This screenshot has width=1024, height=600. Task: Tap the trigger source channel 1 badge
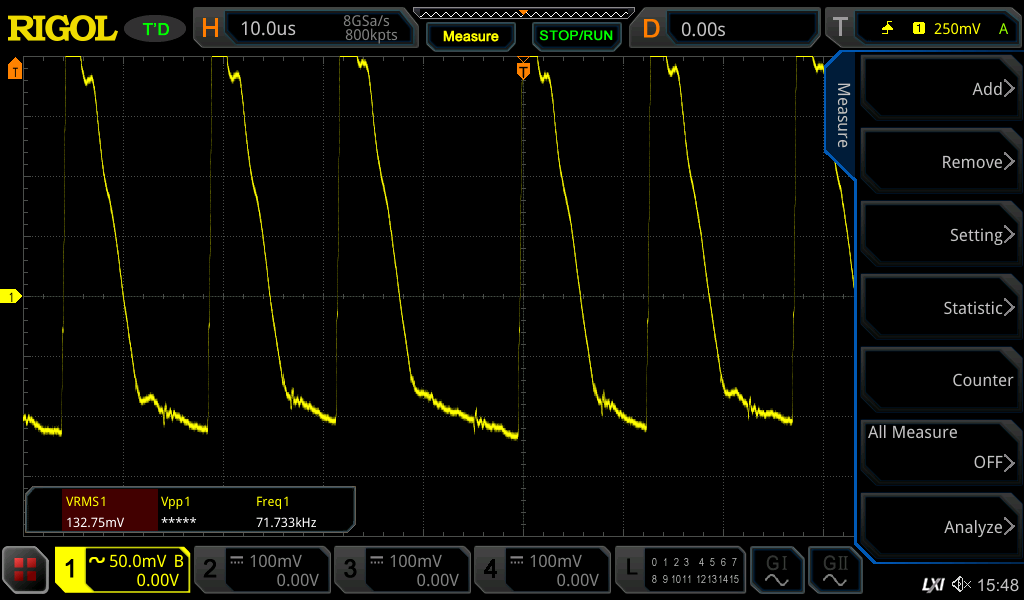point(918,28)
